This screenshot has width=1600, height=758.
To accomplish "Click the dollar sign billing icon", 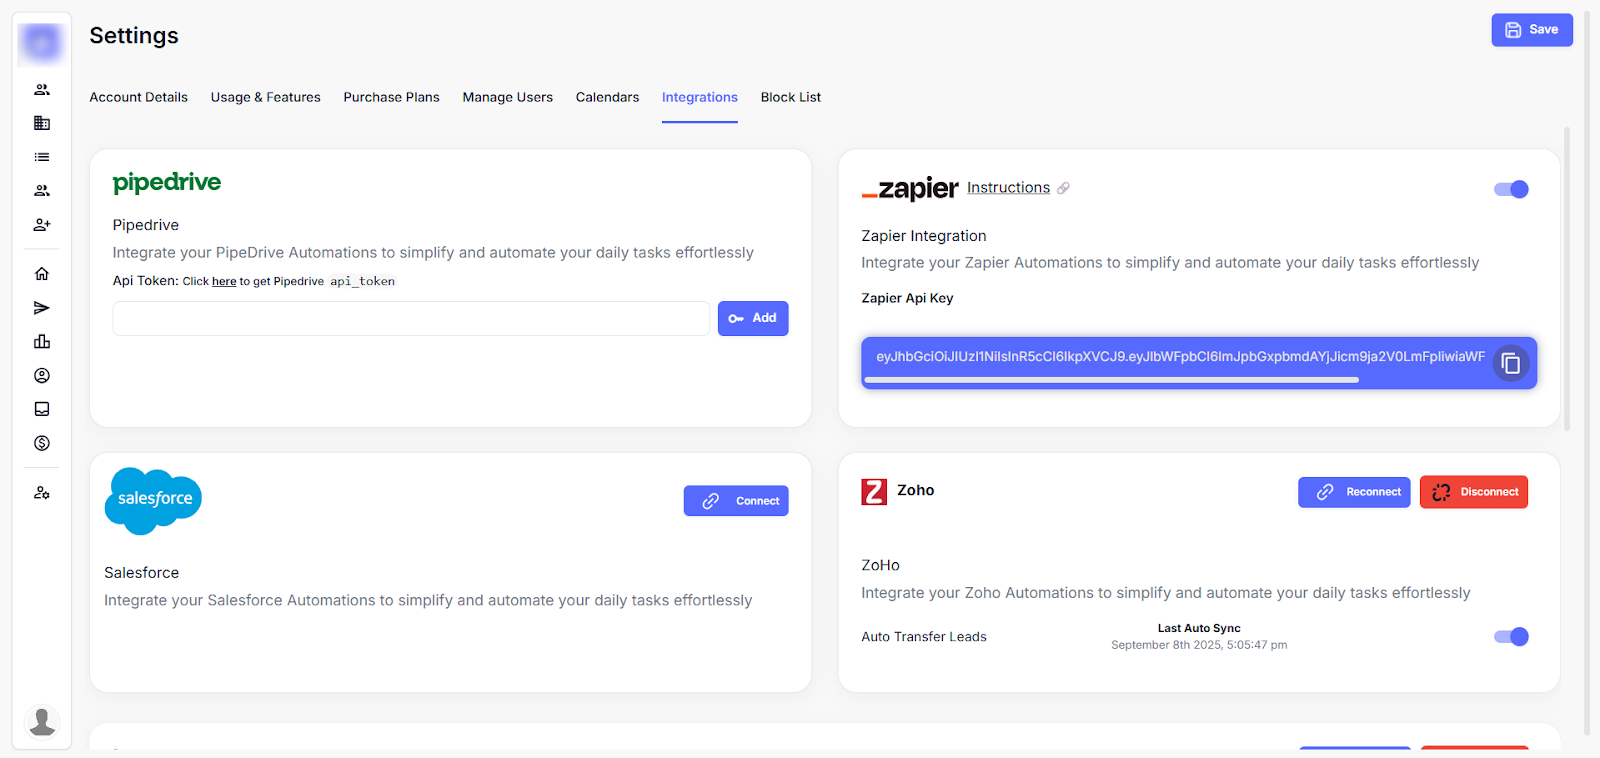I will click(42, 443).
